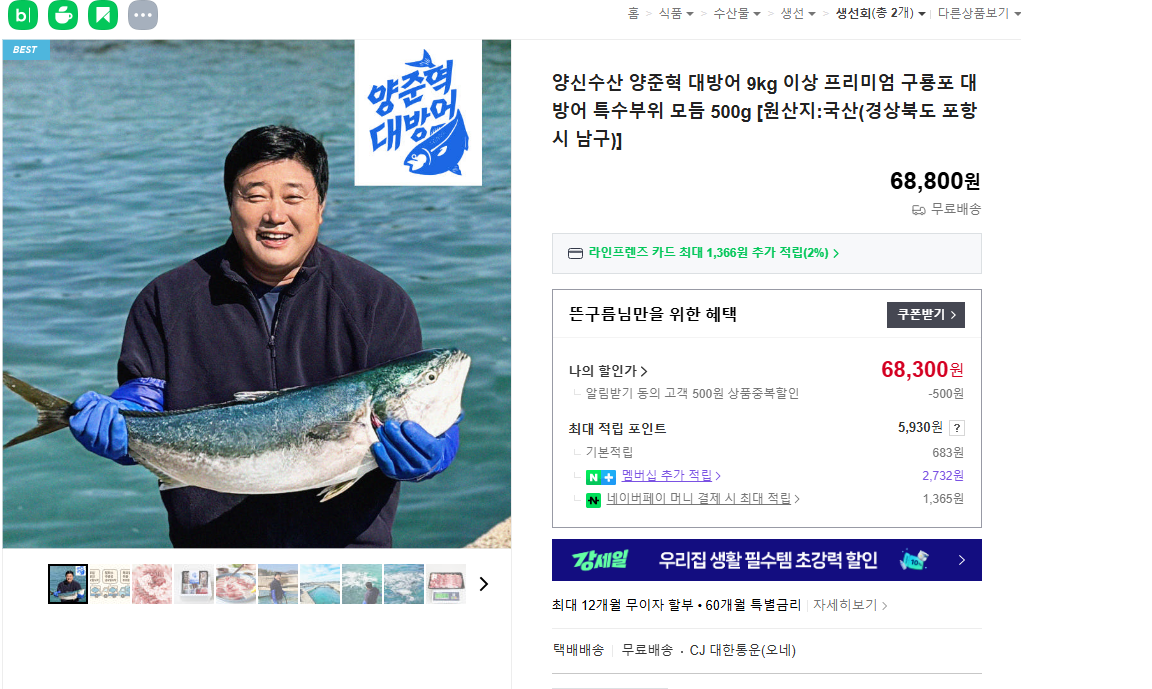This screenshot has height=689, width=1152.
Task: Open the gray three-dots more icon
Action: pyautogui.click(x=143, y=15)
